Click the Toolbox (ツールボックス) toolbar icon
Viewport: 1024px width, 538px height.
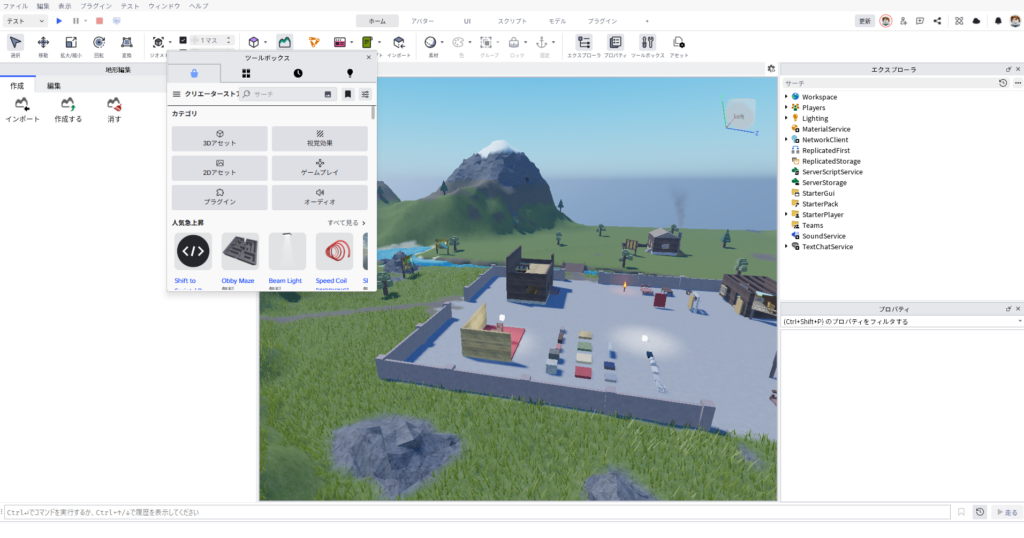[647, 44]
